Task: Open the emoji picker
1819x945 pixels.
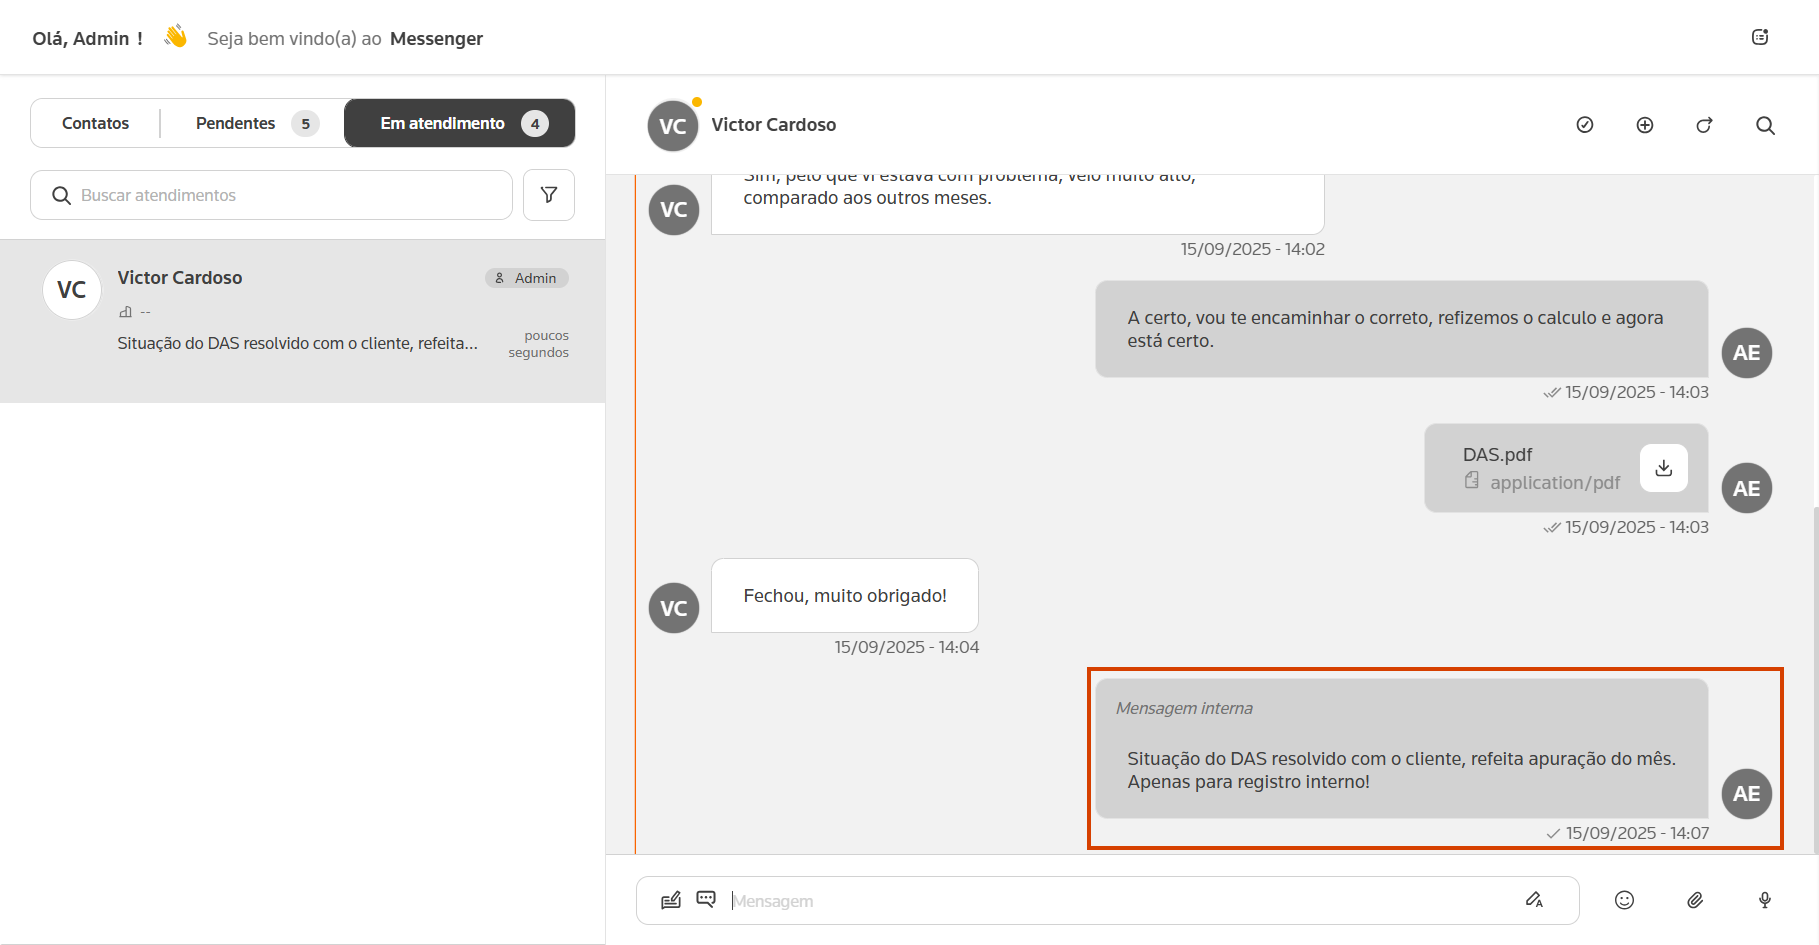Action: [1624, 900]
